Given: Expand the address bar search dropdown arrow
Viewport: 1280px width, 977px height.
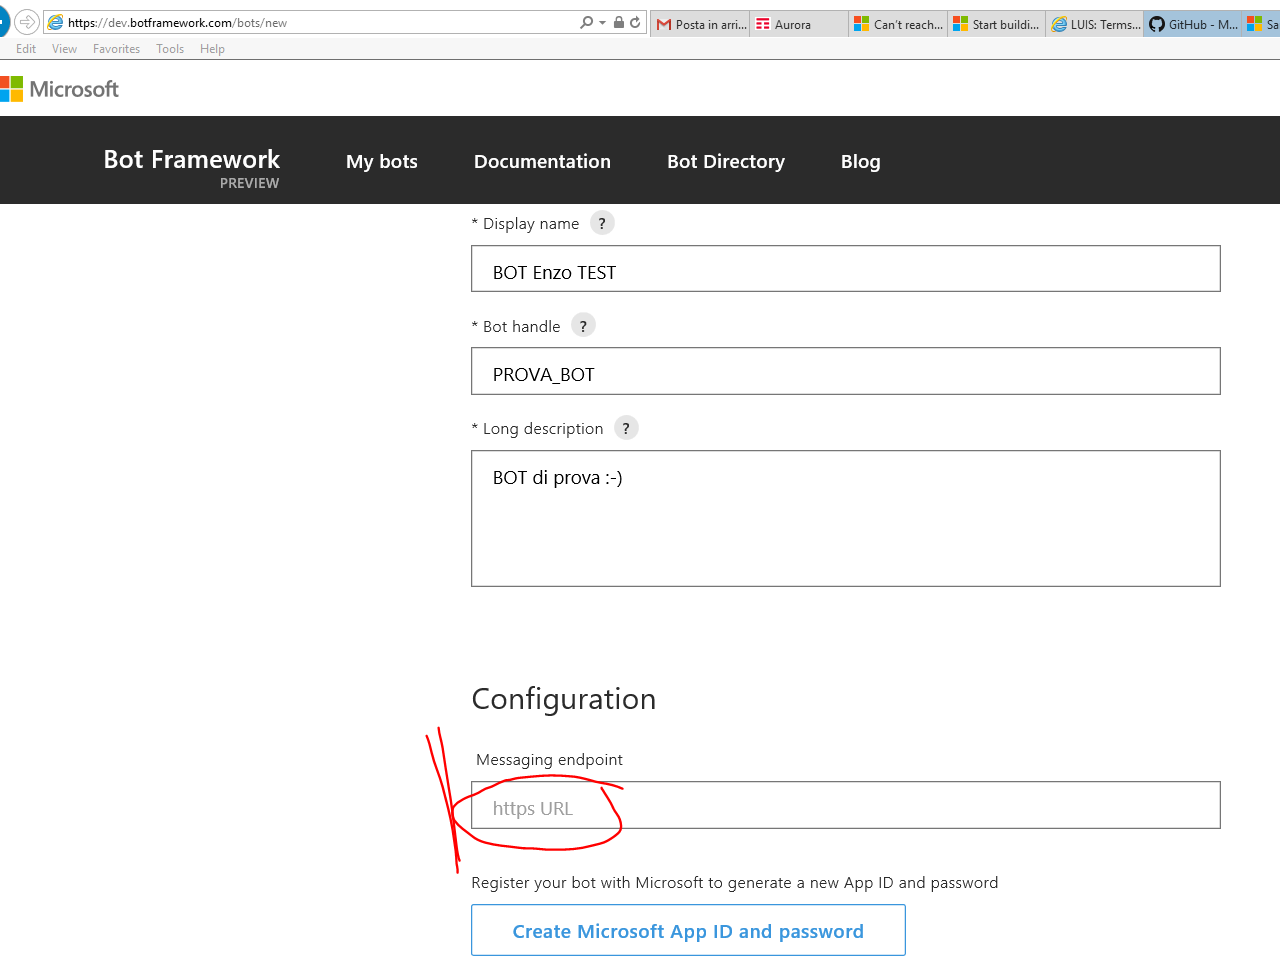Looking at the screenshot, I should [602, 22].
